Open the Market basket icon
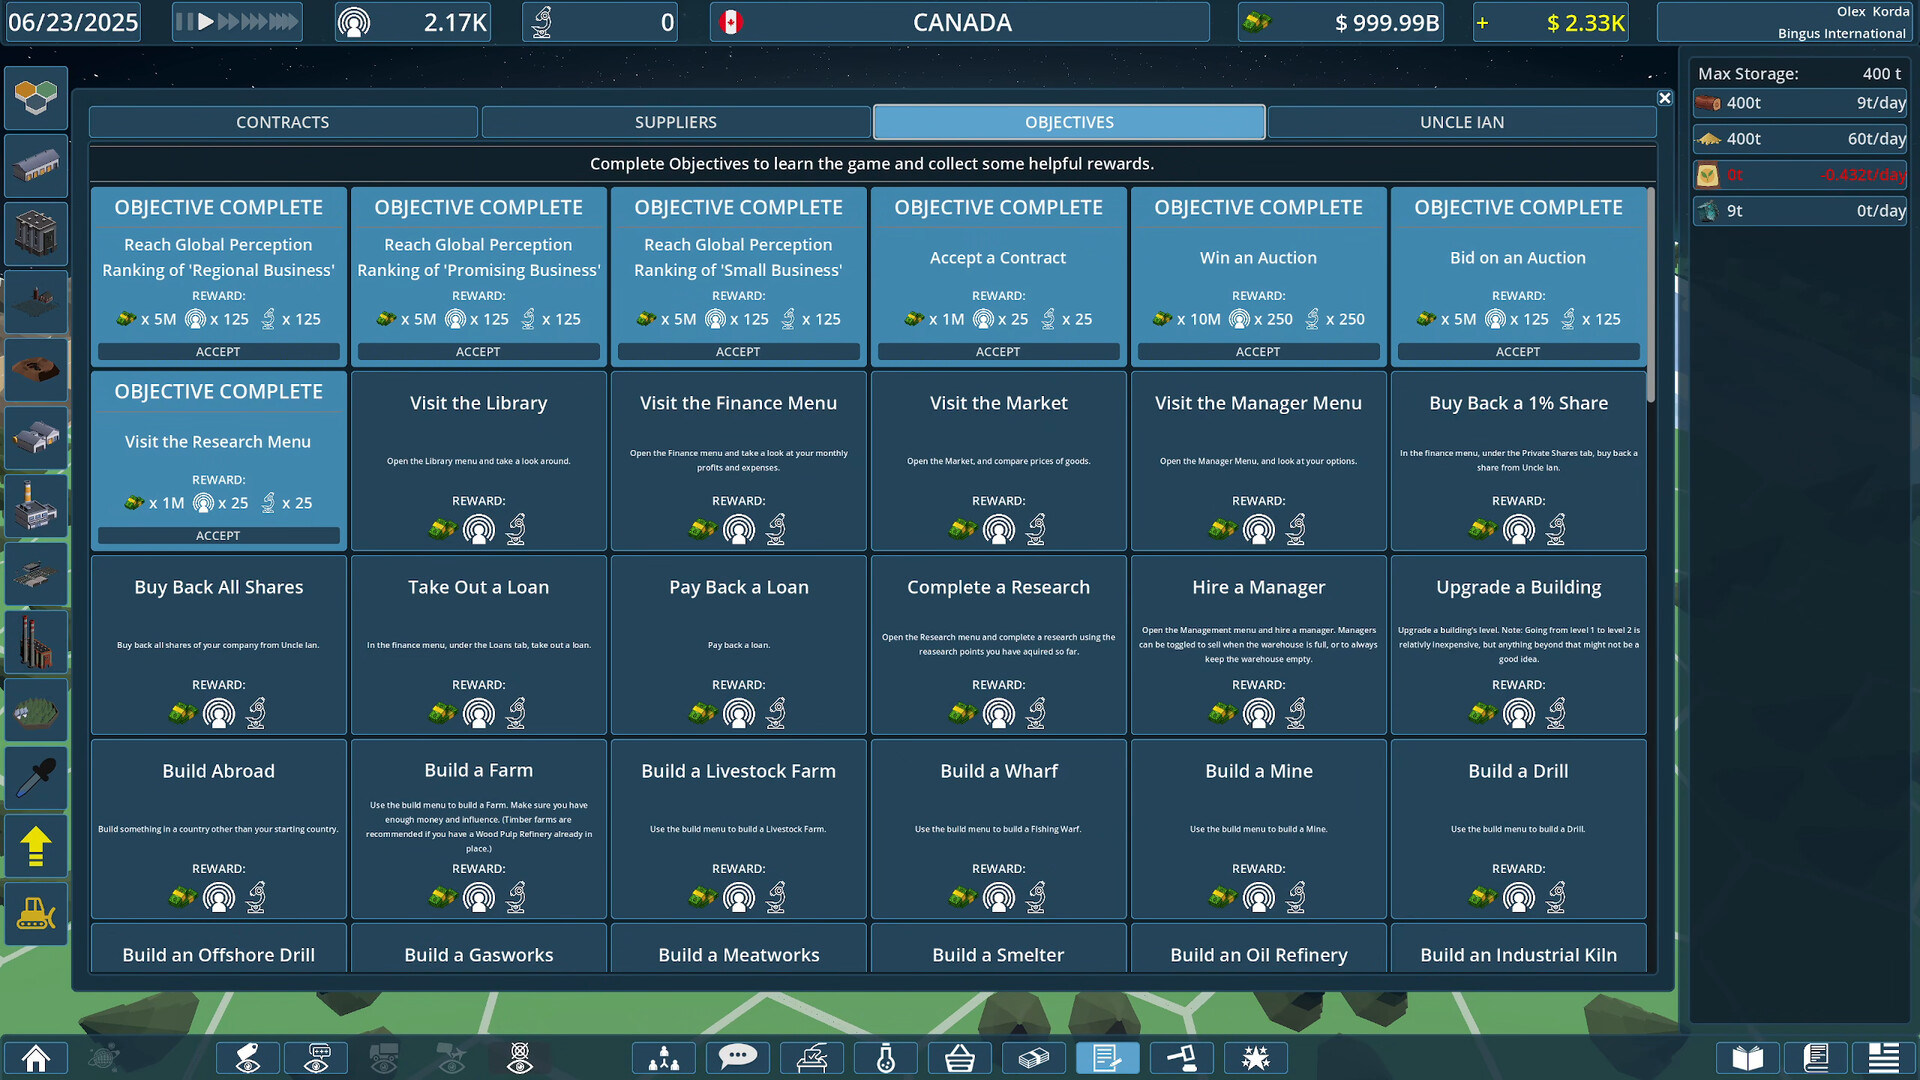Screen dimensions: 1920x1080 (960, 1057)
